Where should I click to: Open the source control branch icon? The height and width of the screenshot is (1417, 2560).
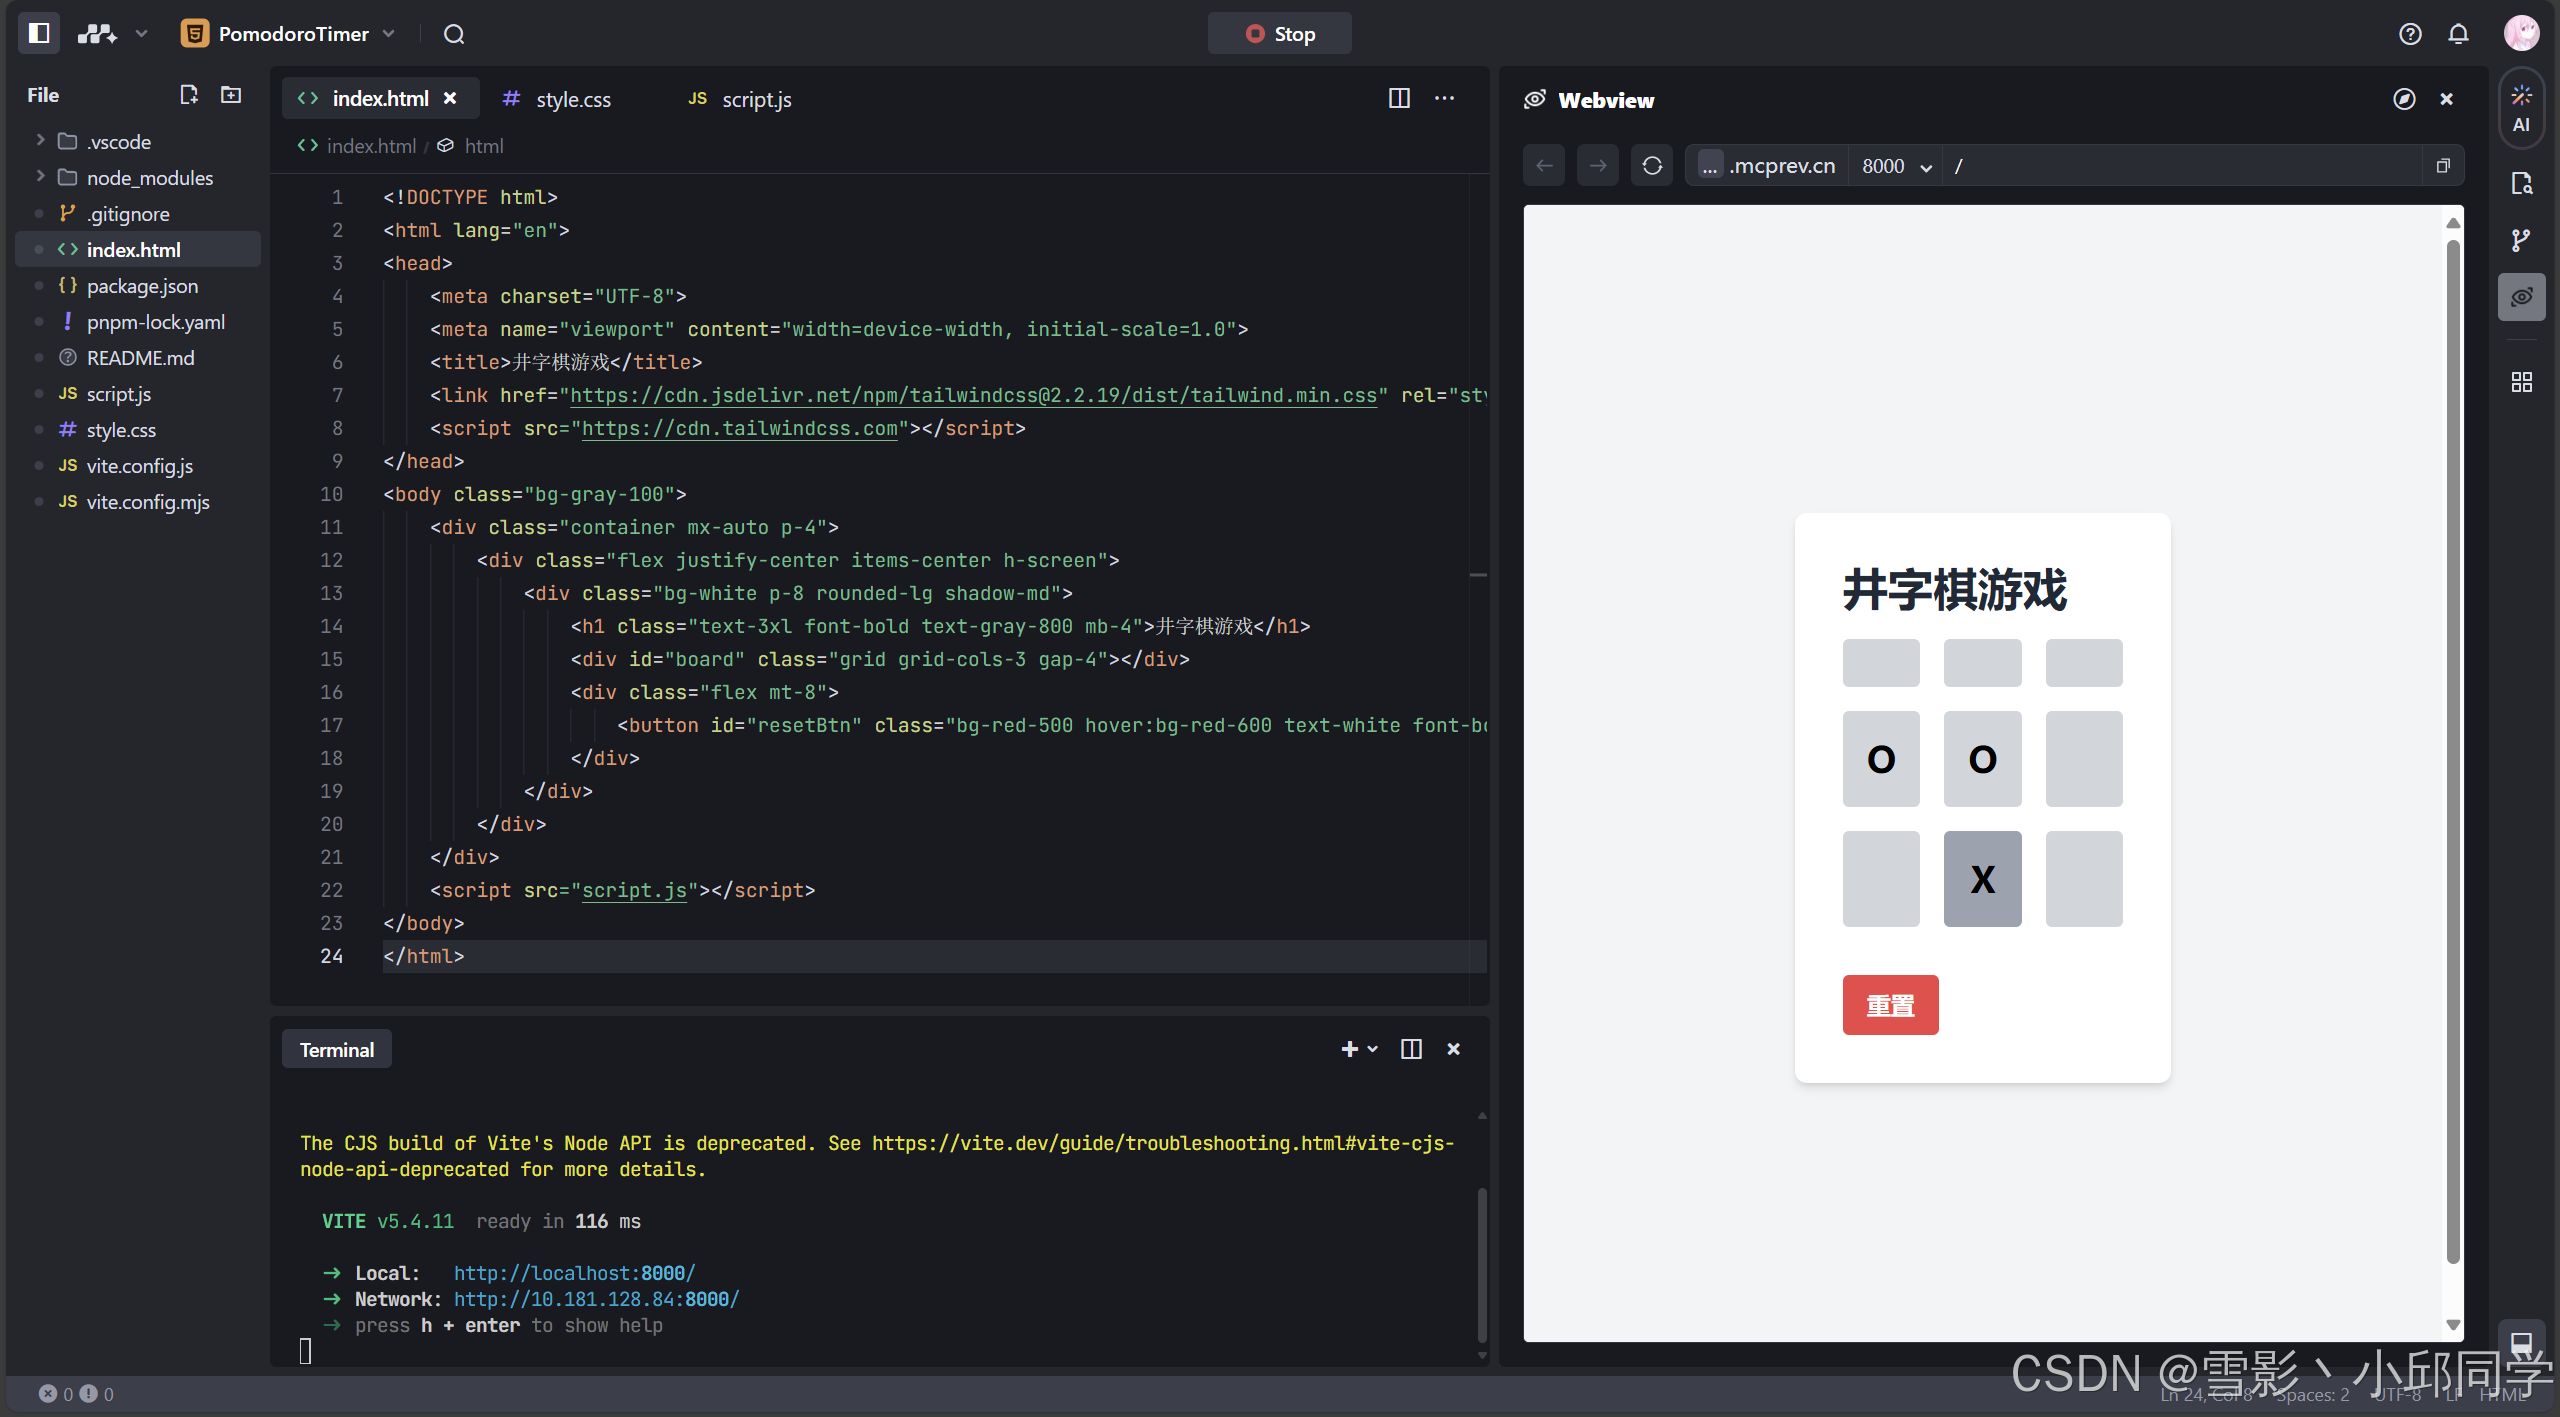tap(2521, 240)
